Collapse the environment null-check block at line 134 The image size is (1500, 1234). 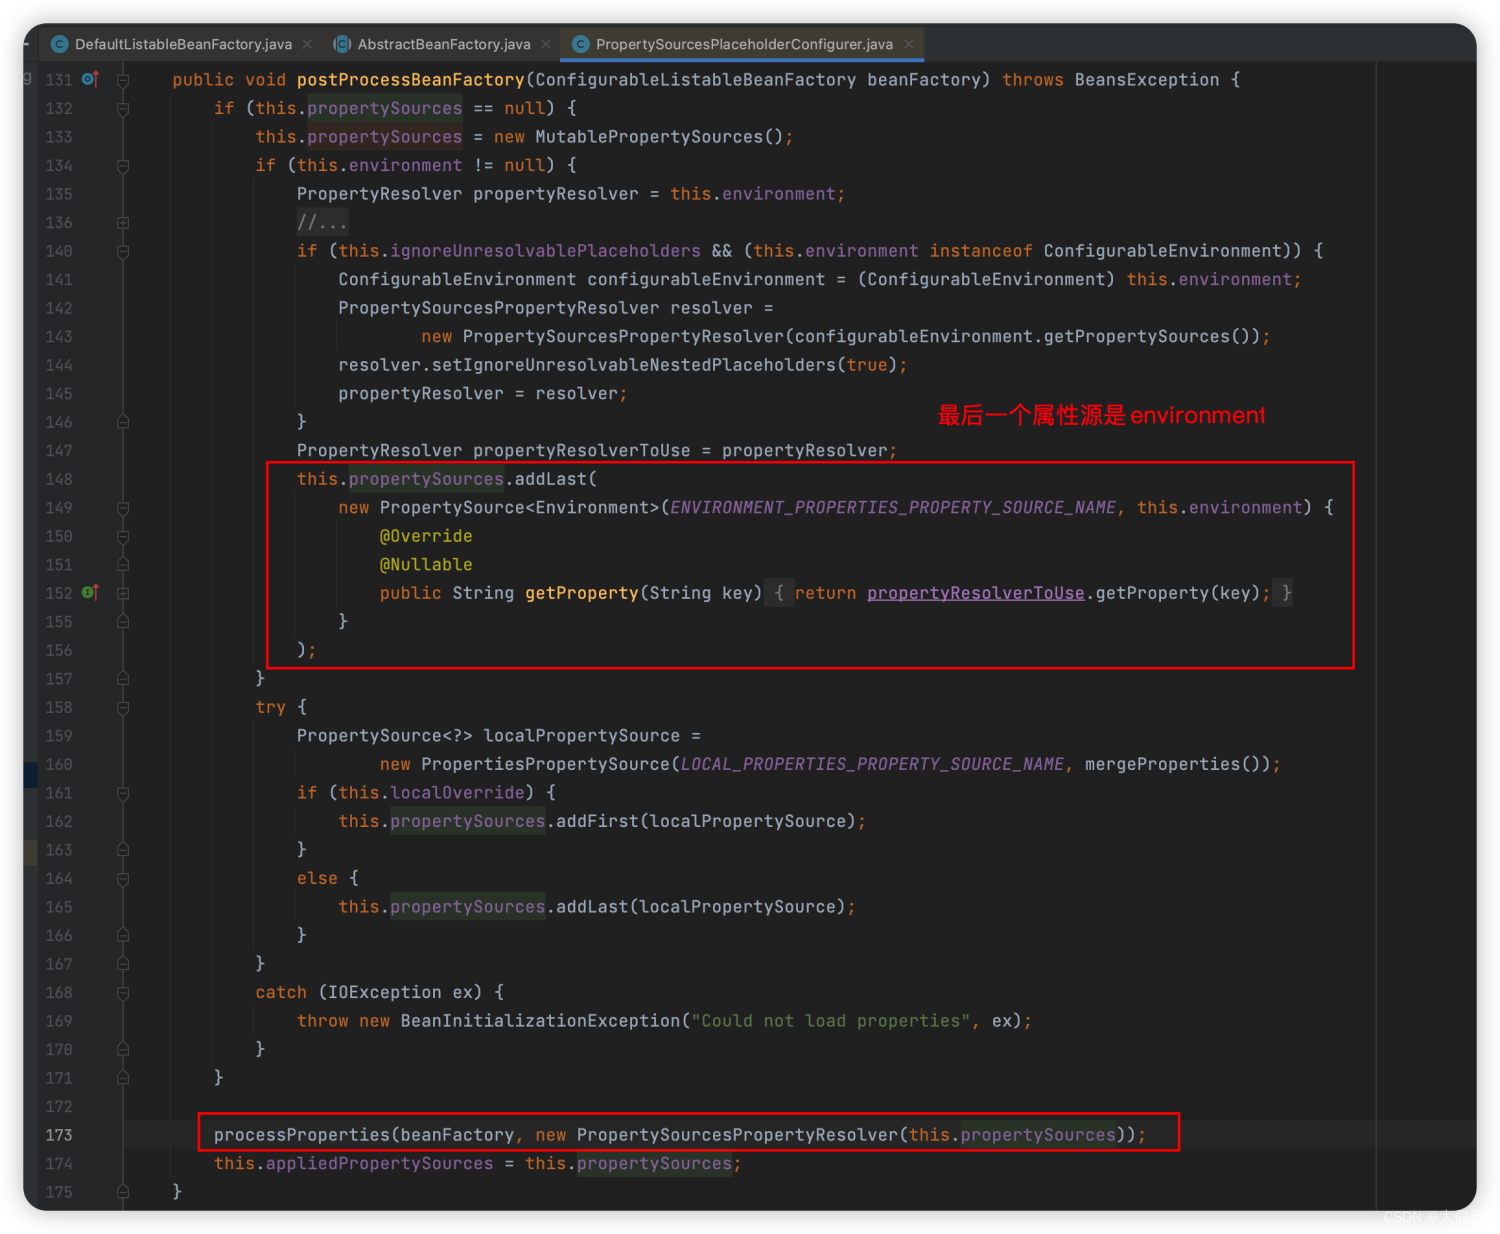(123, 165)
